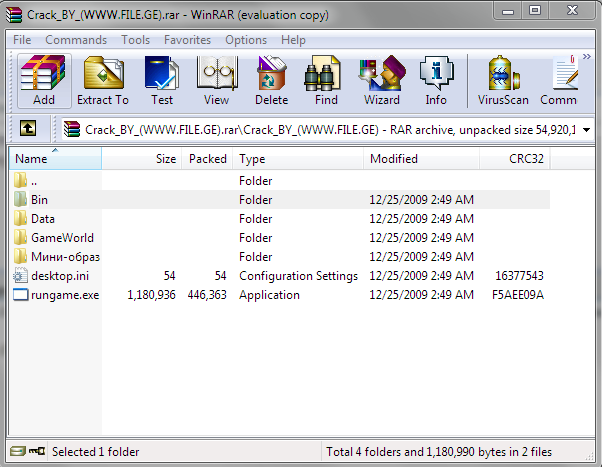Viewport: 602px width, 467px height.
Task: Expand the address bar path dropdown
Action: click(586, 130)
